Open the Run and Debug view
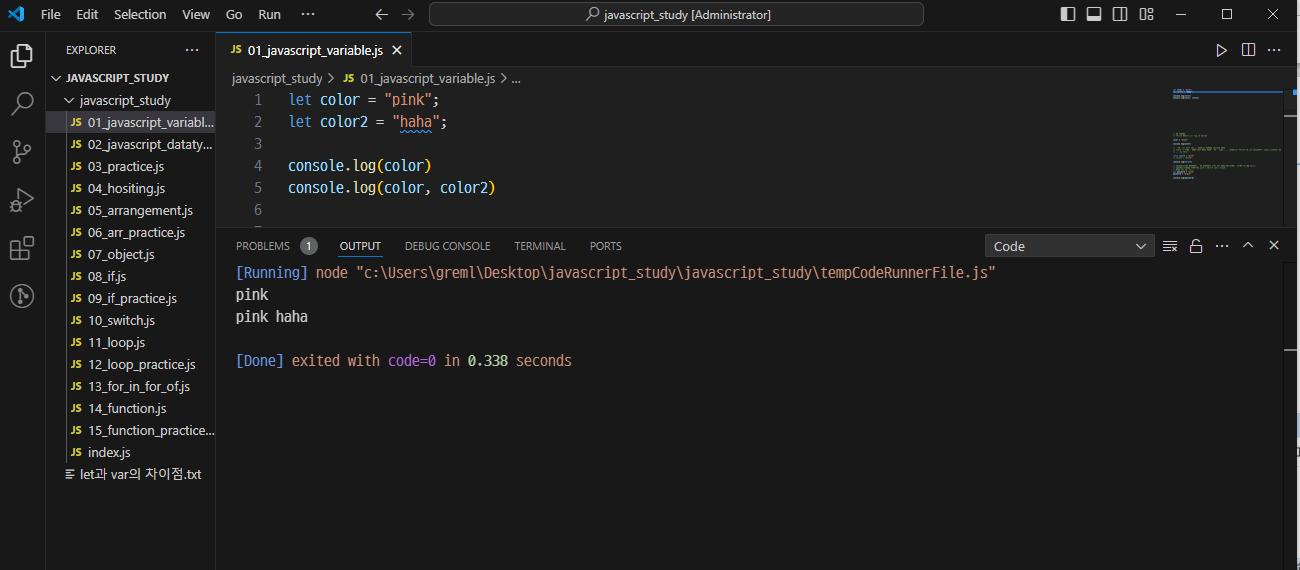1300x570 pixels. [21, 200]
